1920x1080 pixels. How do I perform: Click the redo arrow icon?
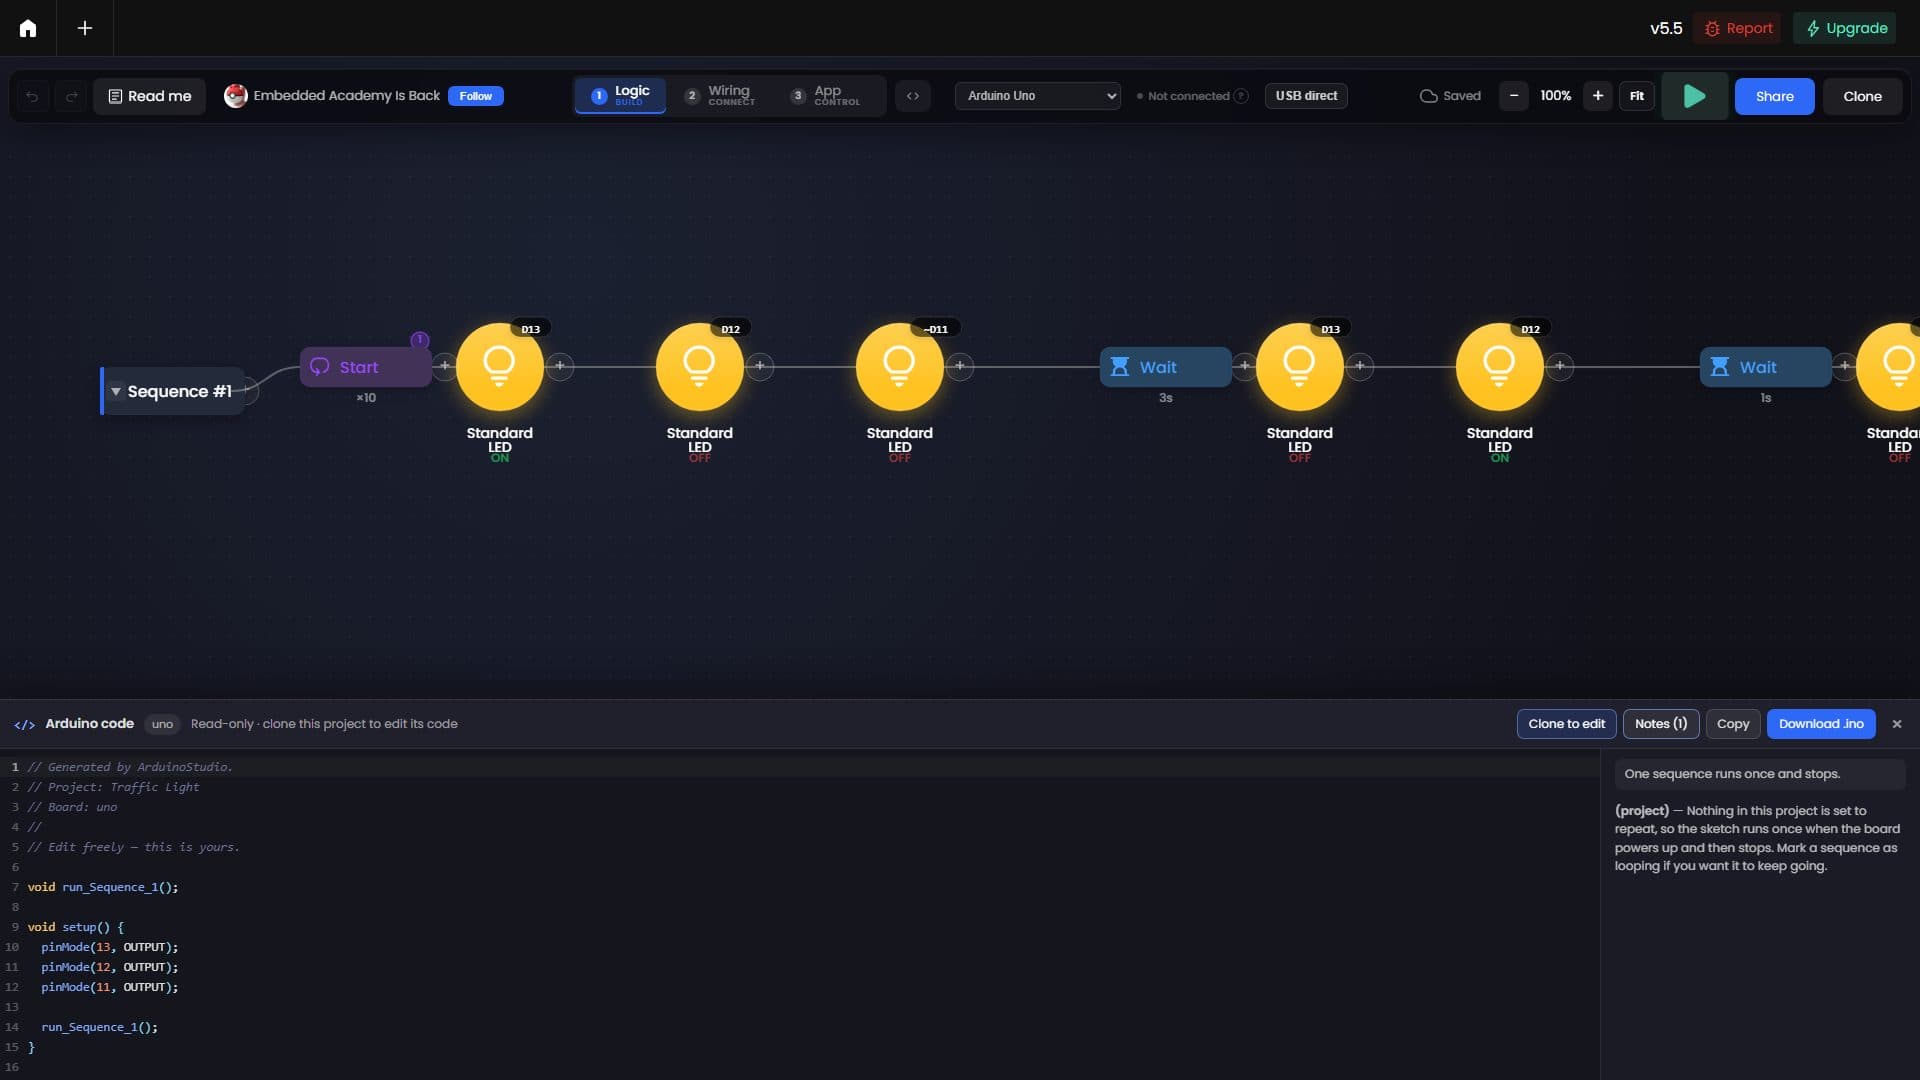pos(71,96)
